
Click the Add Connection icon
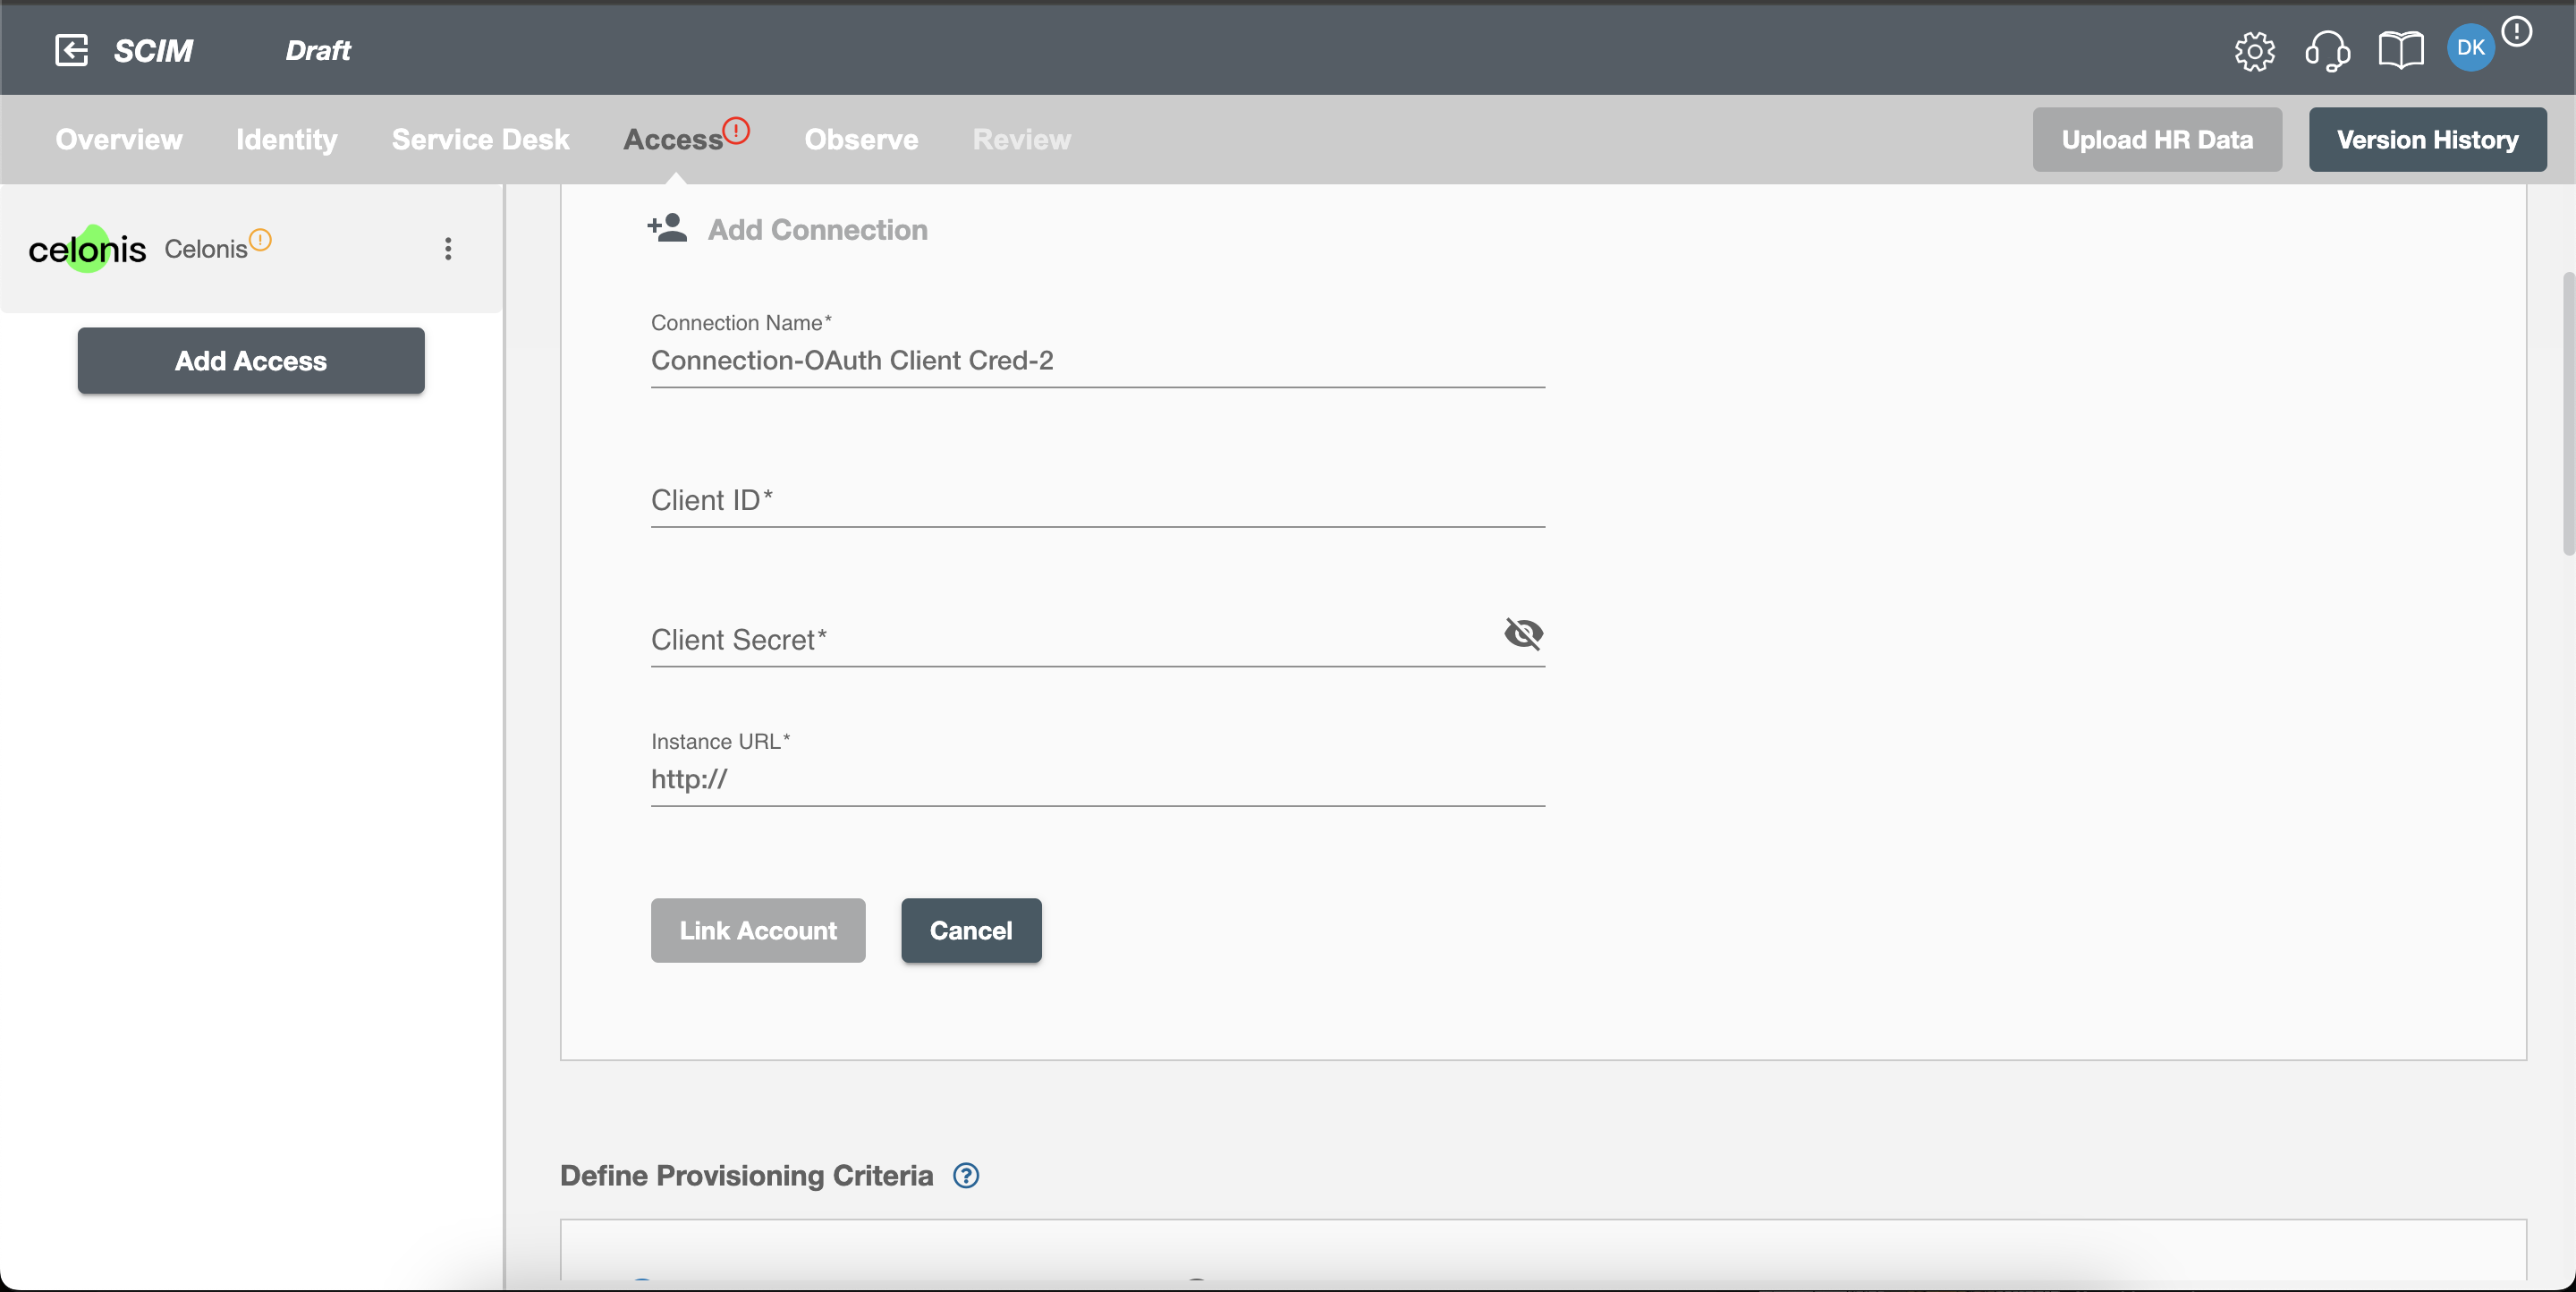665,229
